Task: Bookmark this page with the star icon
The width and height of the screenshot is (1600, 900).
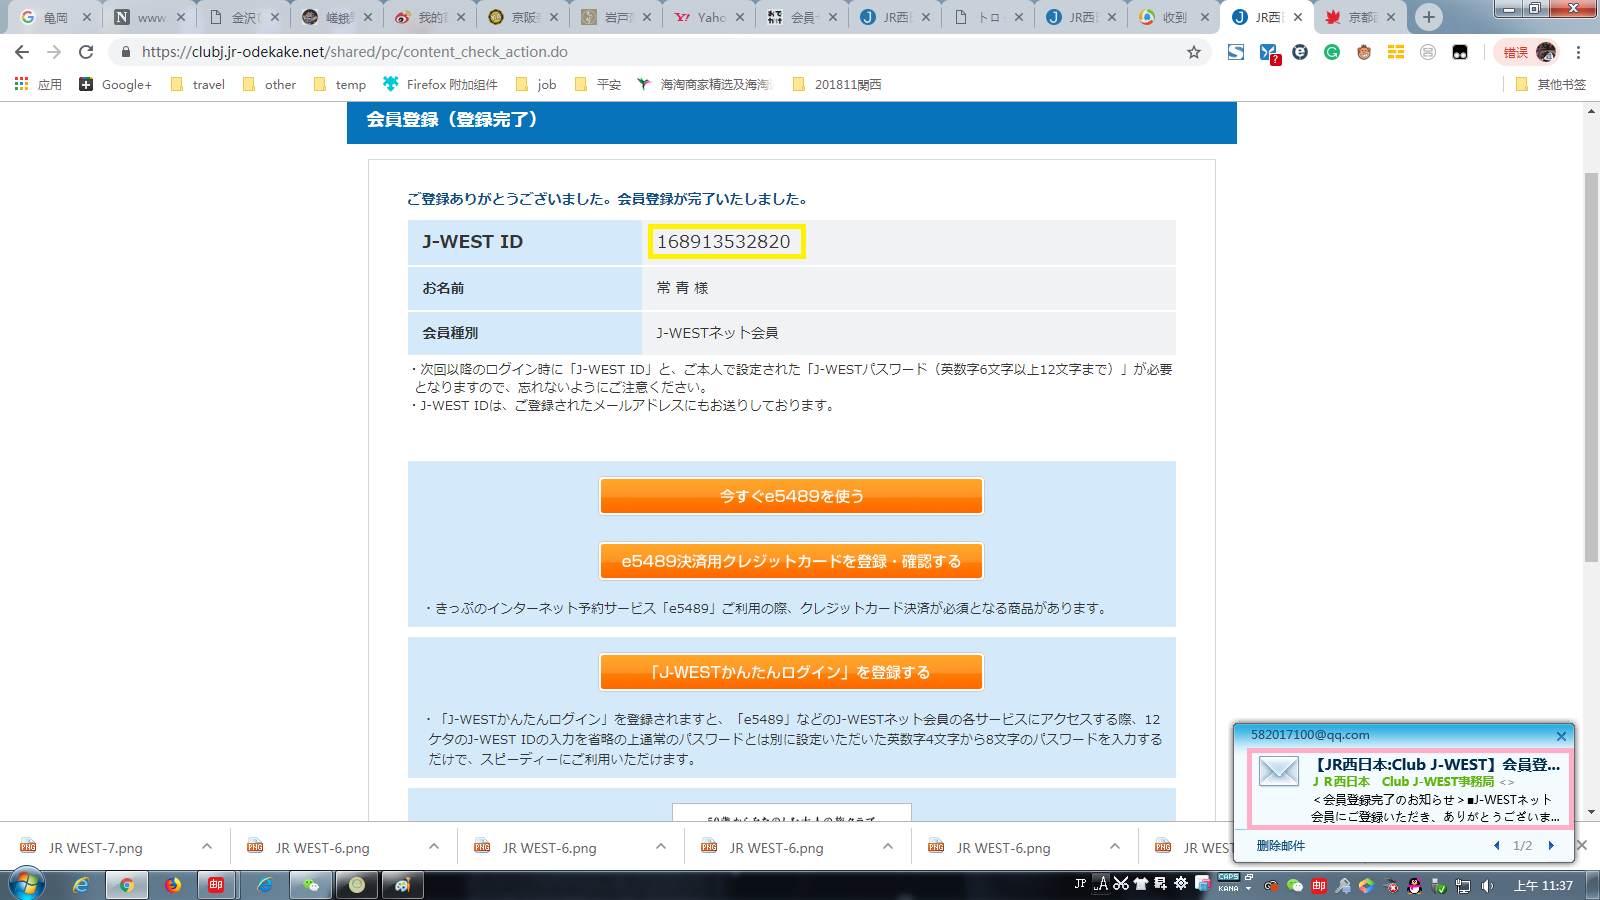Action: tap(1193, 52)
